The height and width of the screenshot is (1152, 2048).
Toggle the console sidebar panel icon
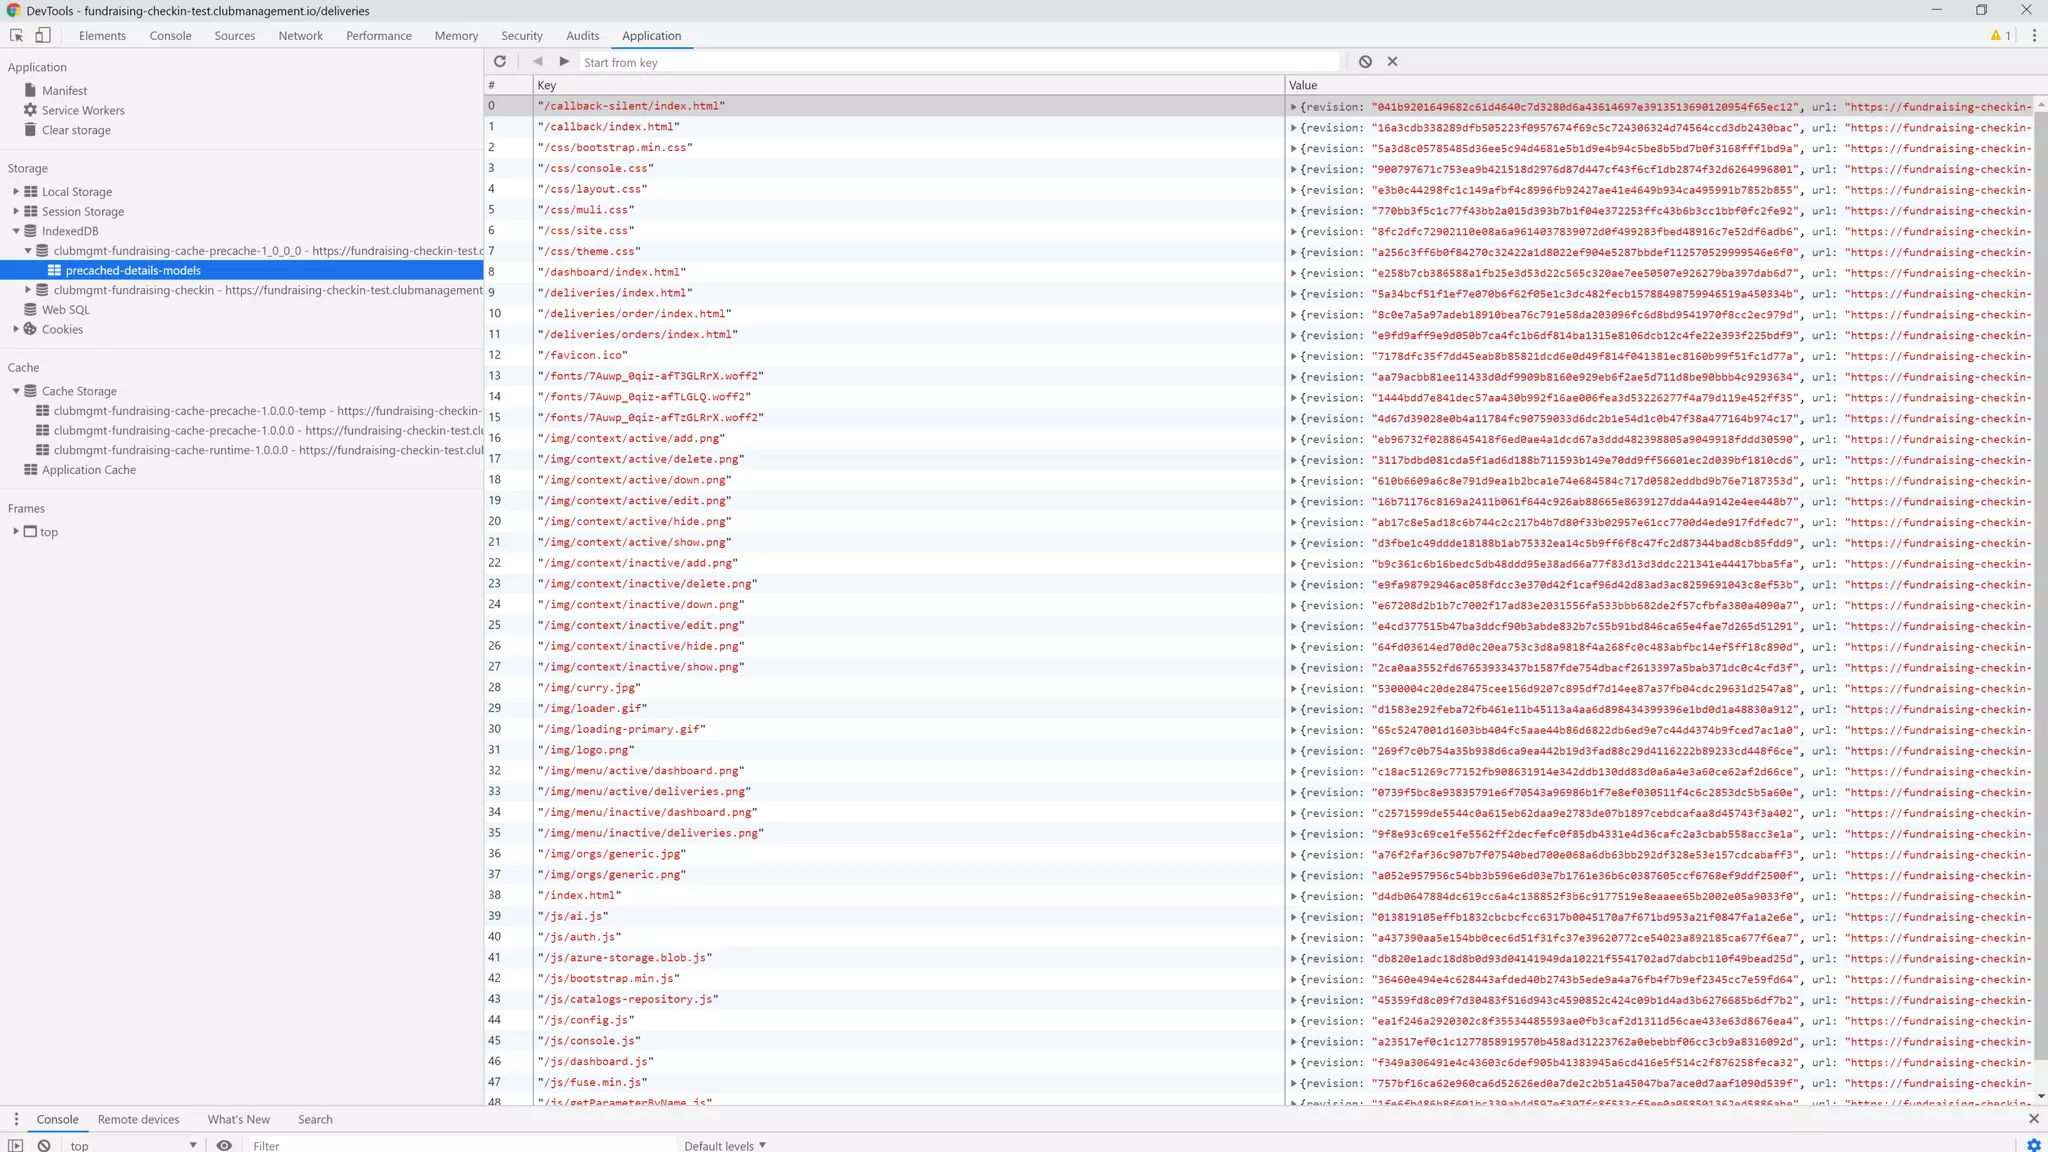[x=15, y=1145]
